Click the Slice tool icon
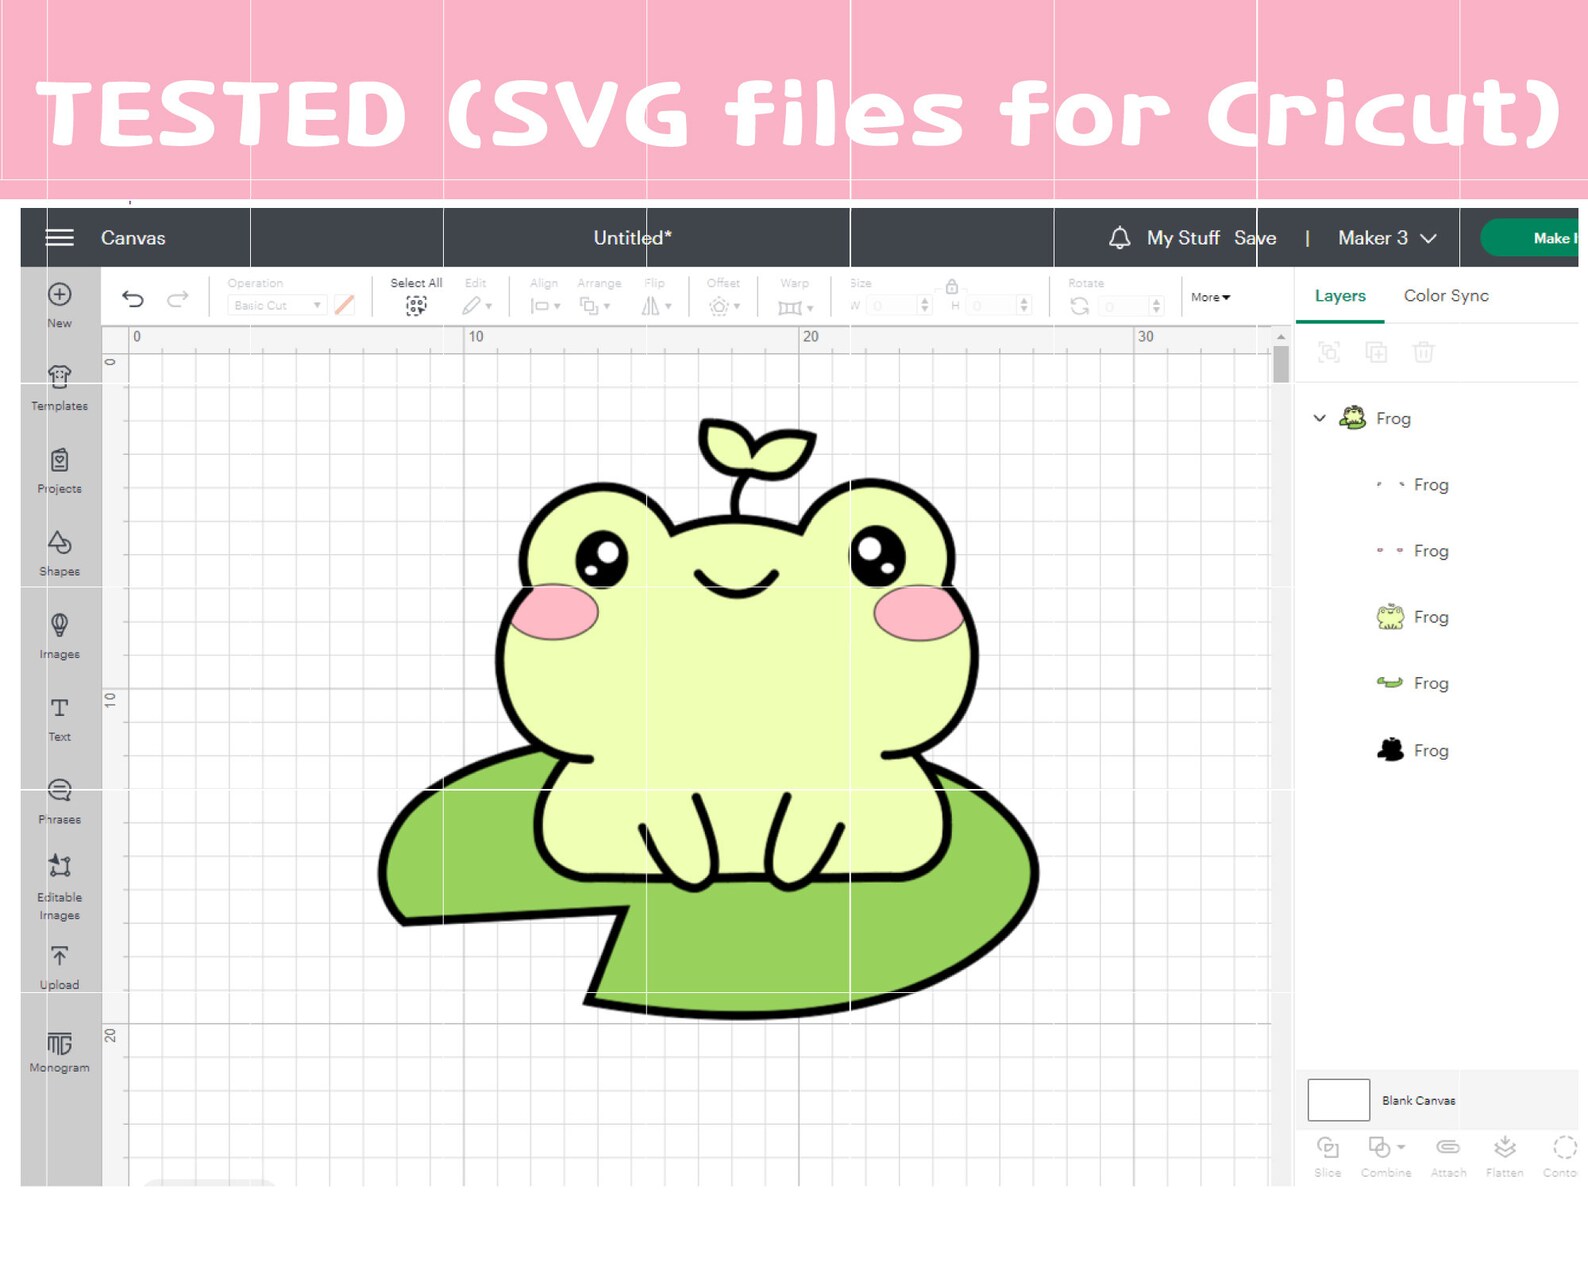 click(1327, 1147)
